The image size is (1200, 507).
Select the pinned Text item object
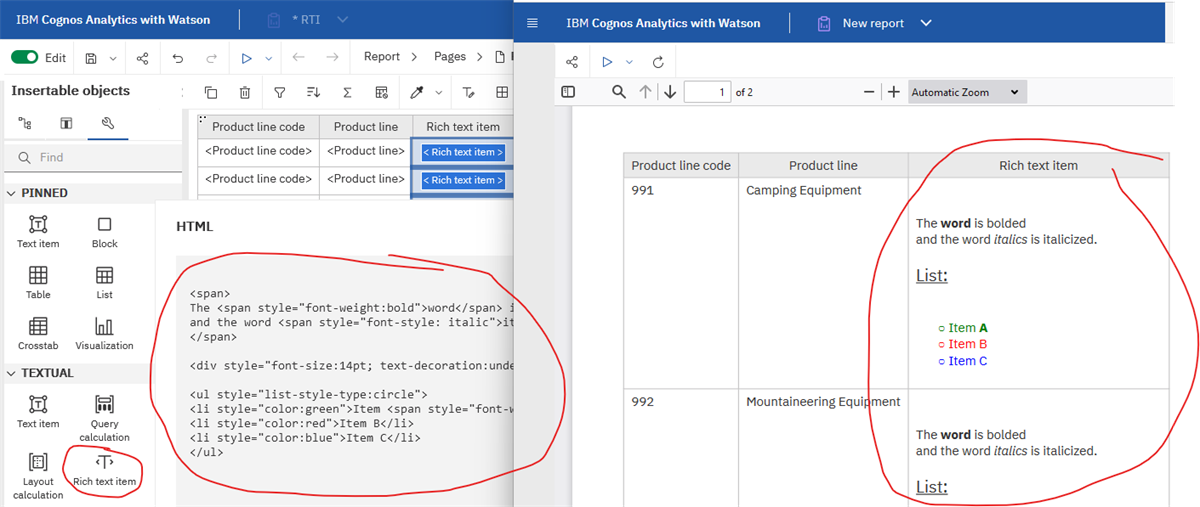click(38, 231)
